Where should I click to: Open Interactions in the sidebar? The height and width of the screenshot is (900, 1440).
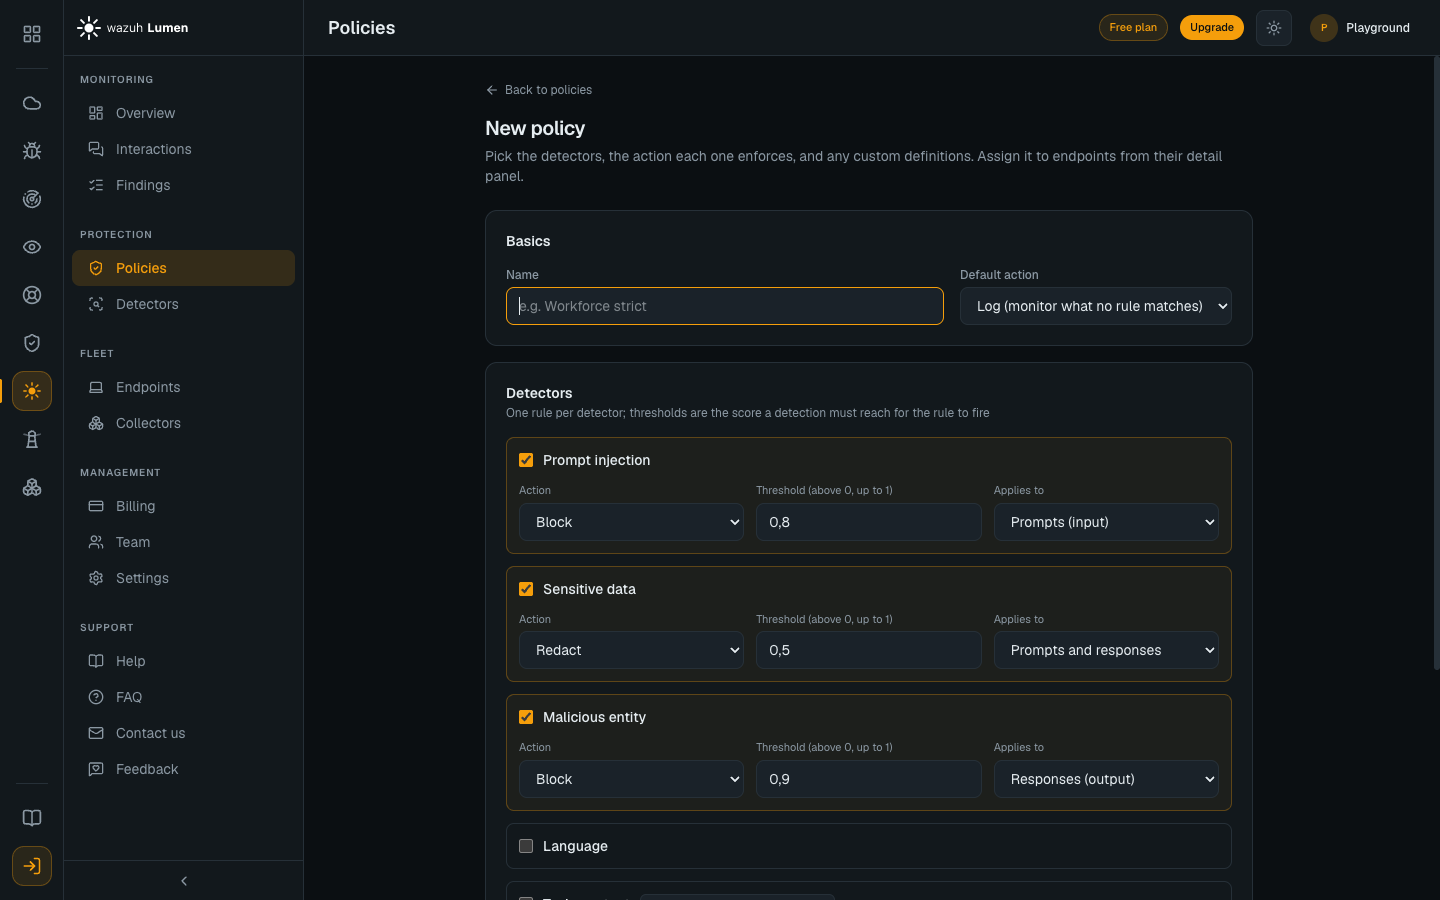click(x=183, y=149)
